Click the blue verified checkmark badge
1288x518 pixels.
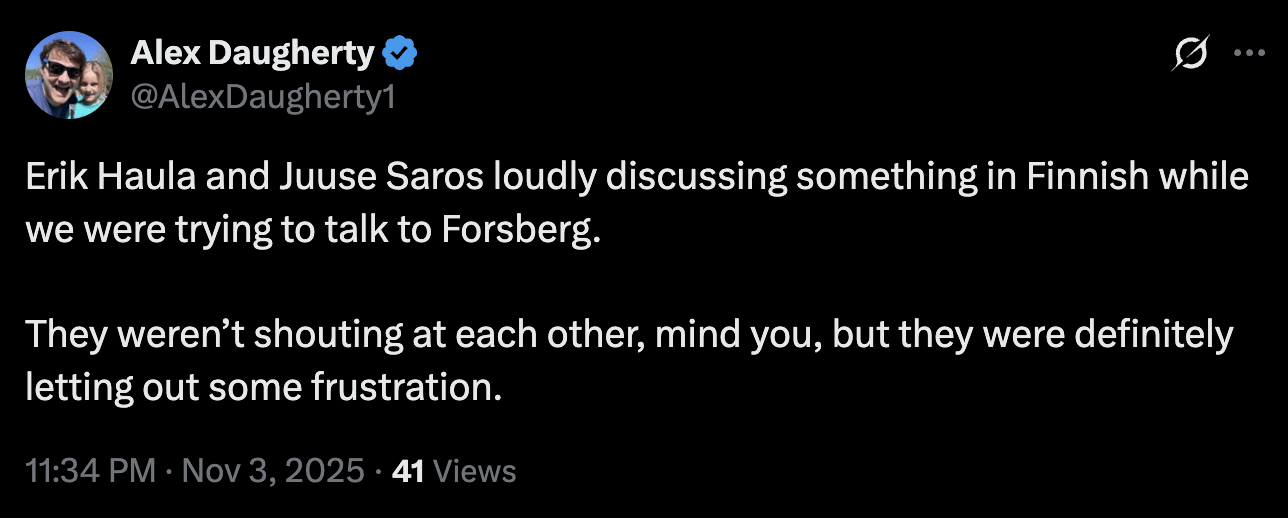[400, 55]
